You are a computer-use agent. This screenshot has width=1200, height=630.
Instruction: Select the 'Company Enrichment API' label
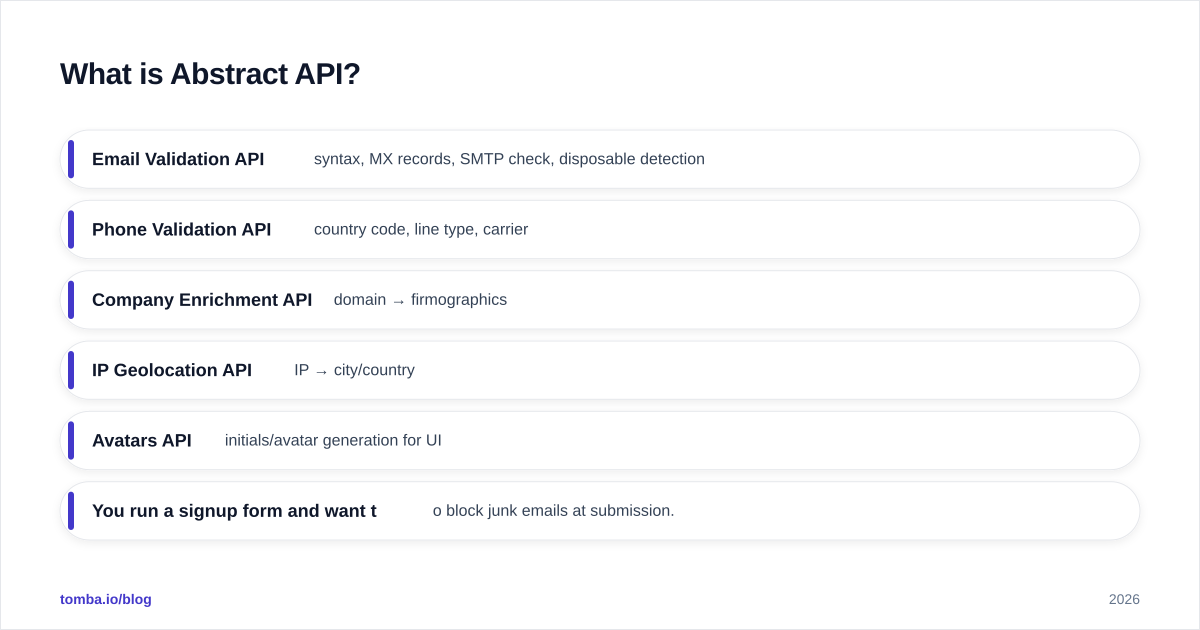click(x=202, y=300)
